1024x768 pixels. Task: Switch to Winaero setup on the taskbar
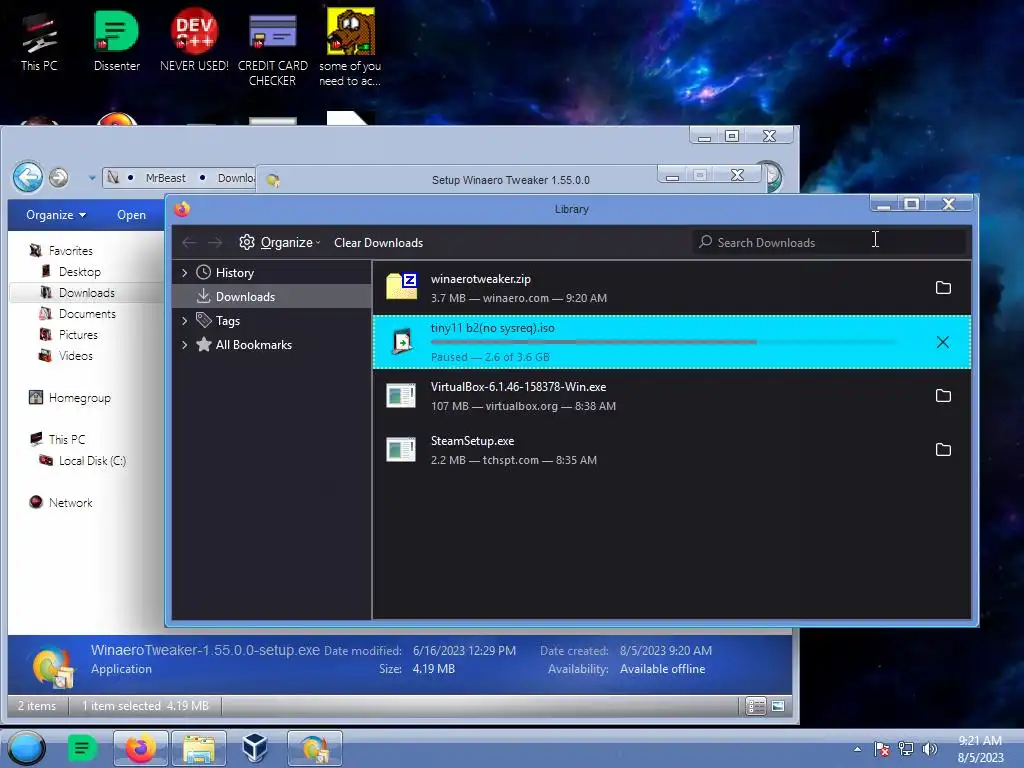click(314, 748)
